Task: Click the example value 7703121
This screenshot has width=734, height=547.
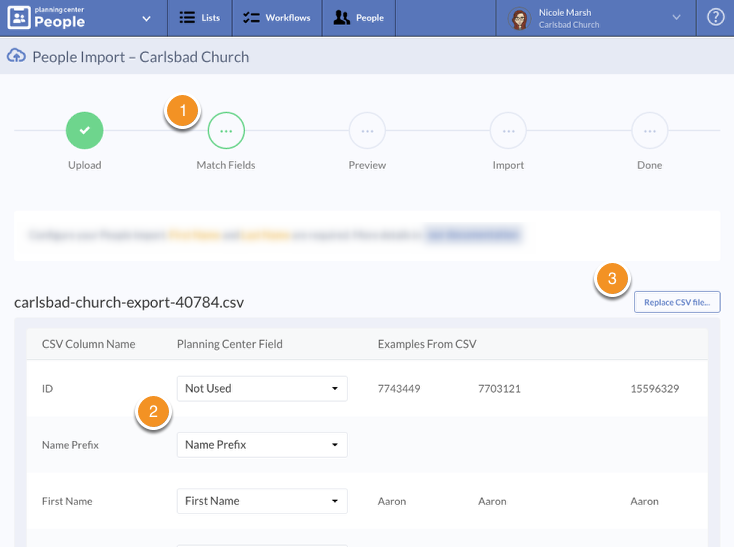Action: click(499, 388)
